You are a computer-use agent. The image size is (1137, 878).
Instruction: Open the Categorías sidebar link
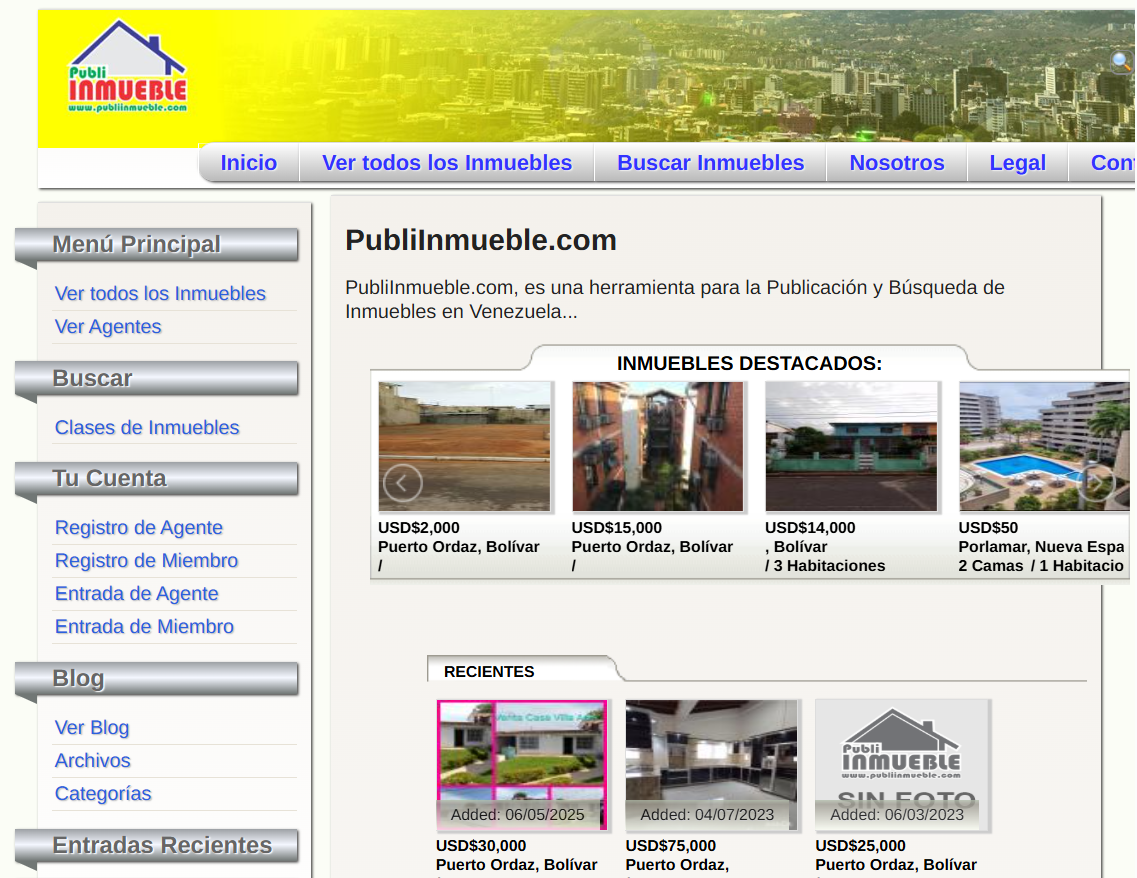(103, 794)
